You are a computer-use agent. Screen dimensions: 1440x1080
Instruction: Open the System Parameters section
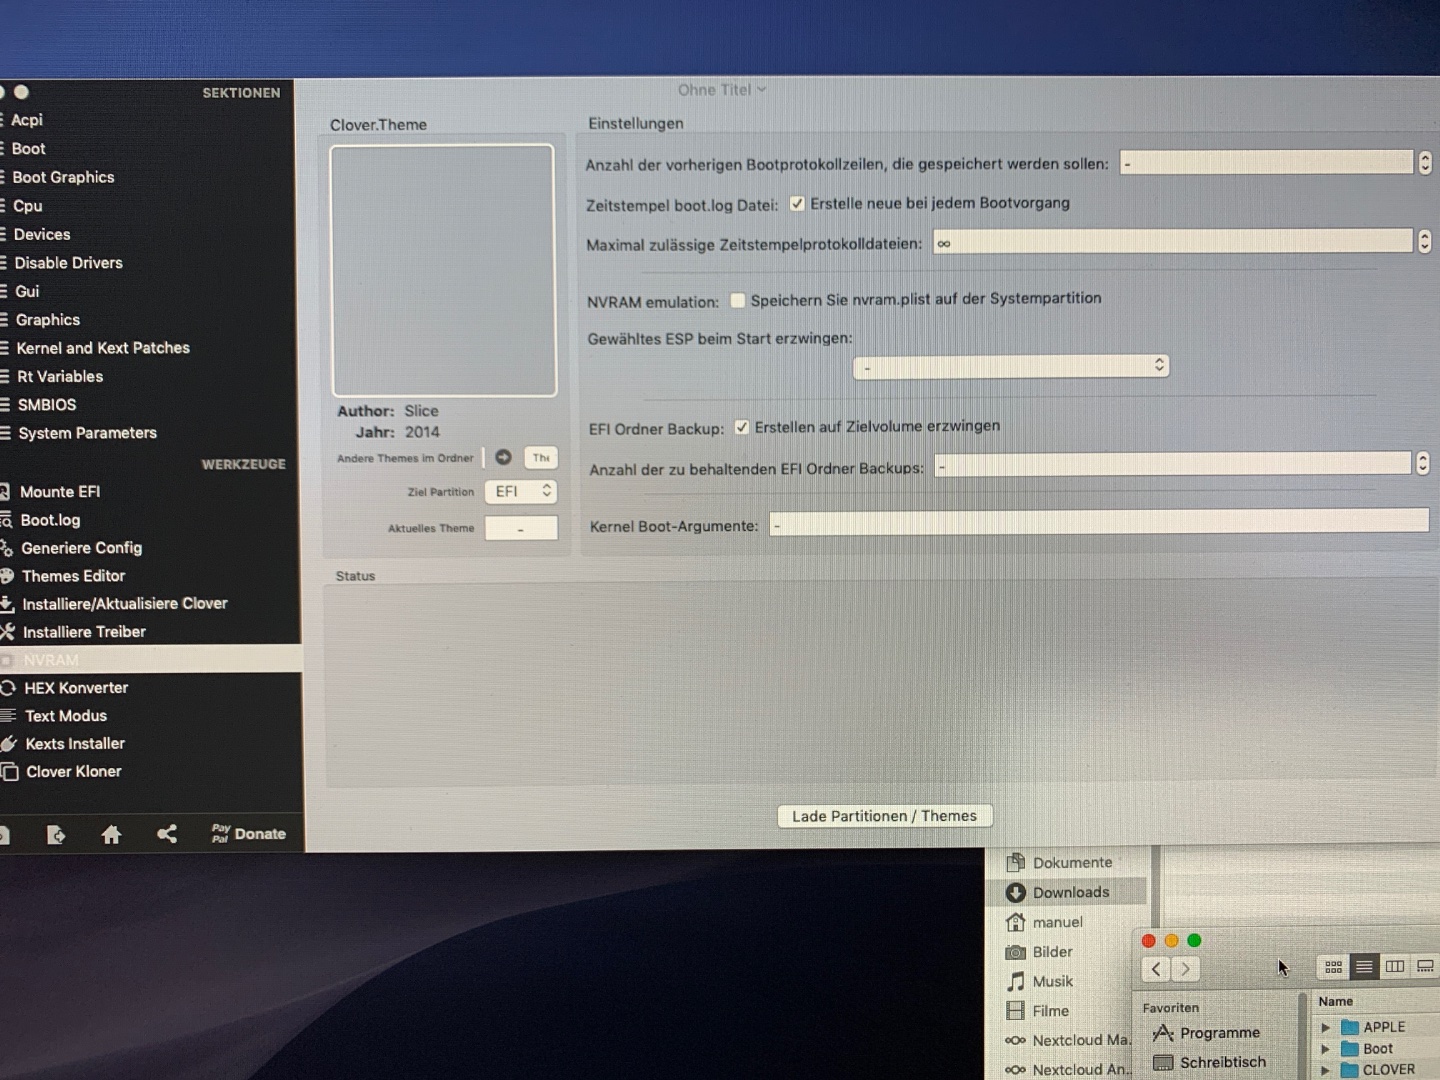(x=87, y=433)
